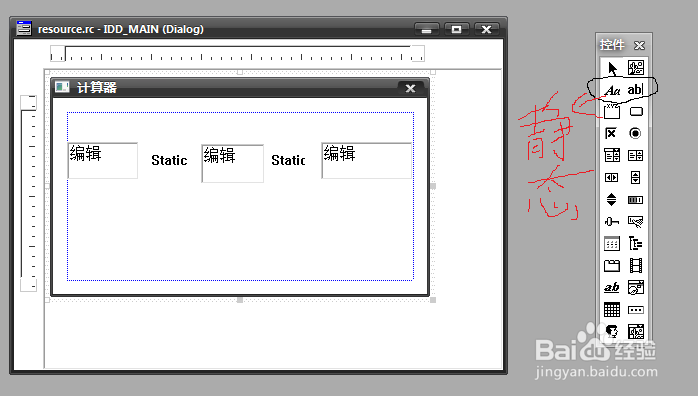Select the Date Time Picker tool

tap(636, 287)
